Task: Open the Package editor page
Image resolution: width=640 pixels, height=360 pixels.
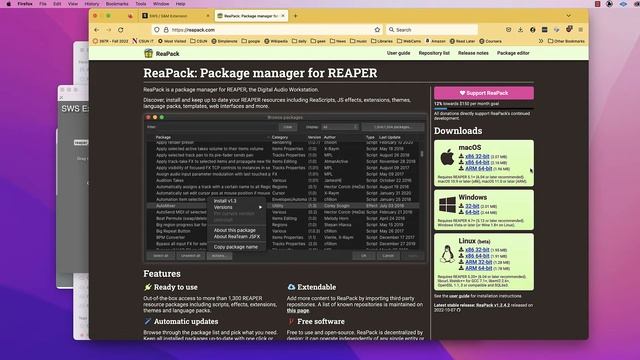Action: tap(513, 53)
